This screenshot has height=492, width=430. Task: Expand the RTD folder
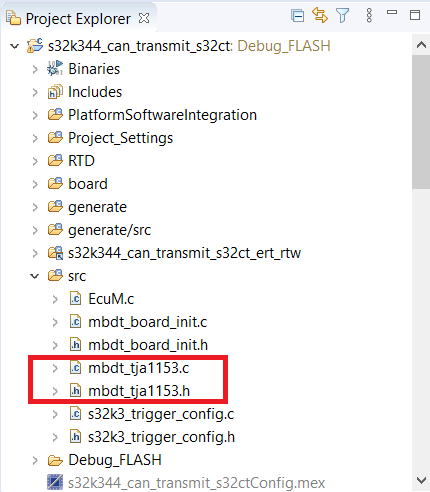[35, 161]
